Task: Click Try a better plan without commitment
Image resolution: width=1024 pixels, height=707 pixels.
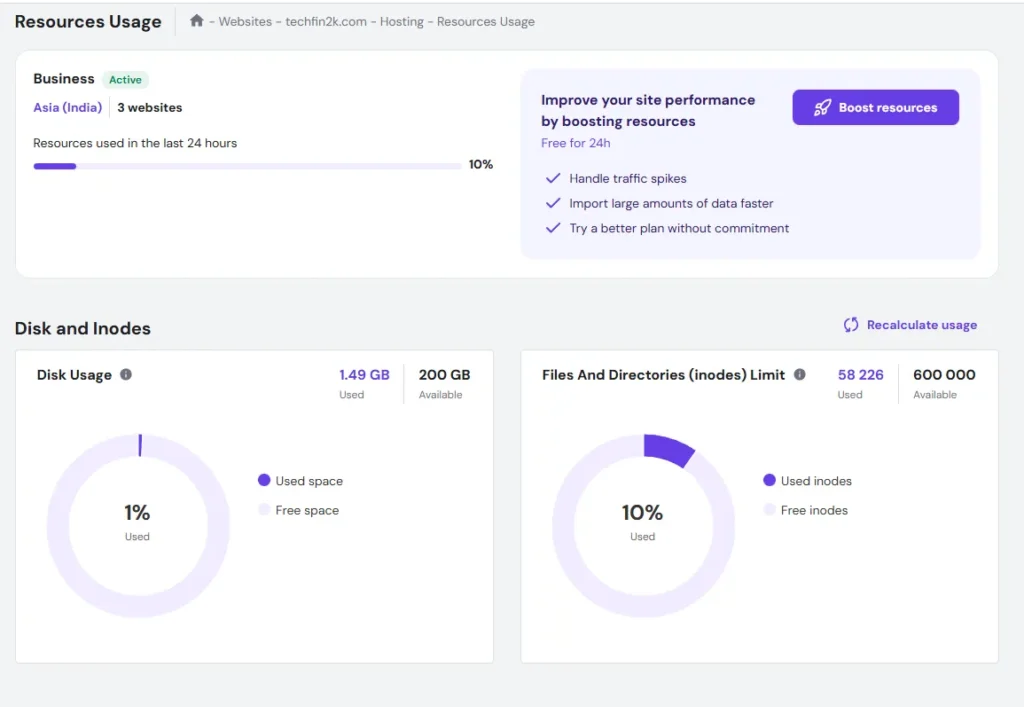Action: pyautogui.click(x=679, y=228)
